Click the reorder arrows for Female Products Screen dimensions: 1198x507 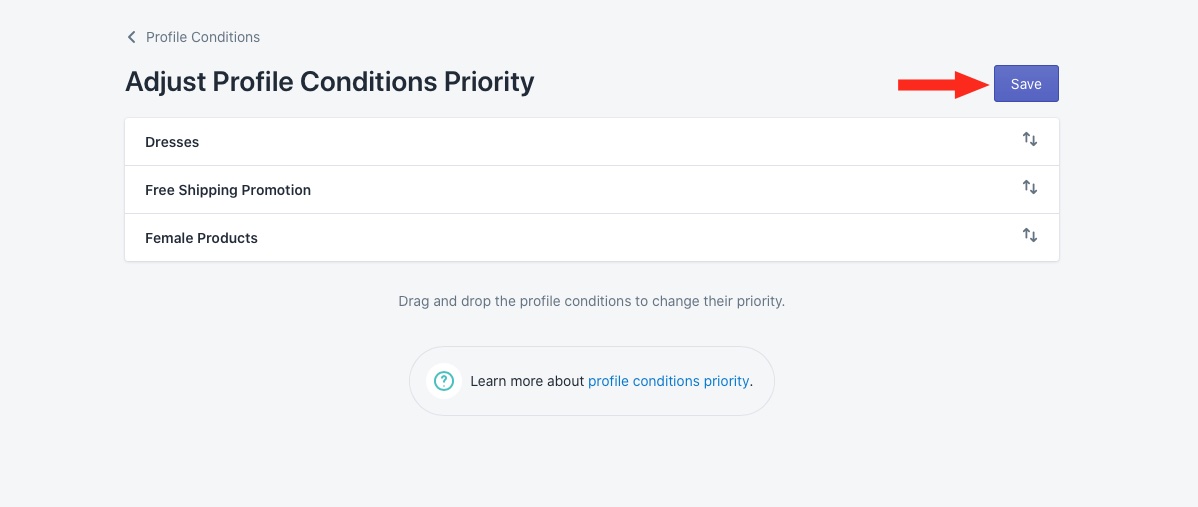(x=1030, y=235)
